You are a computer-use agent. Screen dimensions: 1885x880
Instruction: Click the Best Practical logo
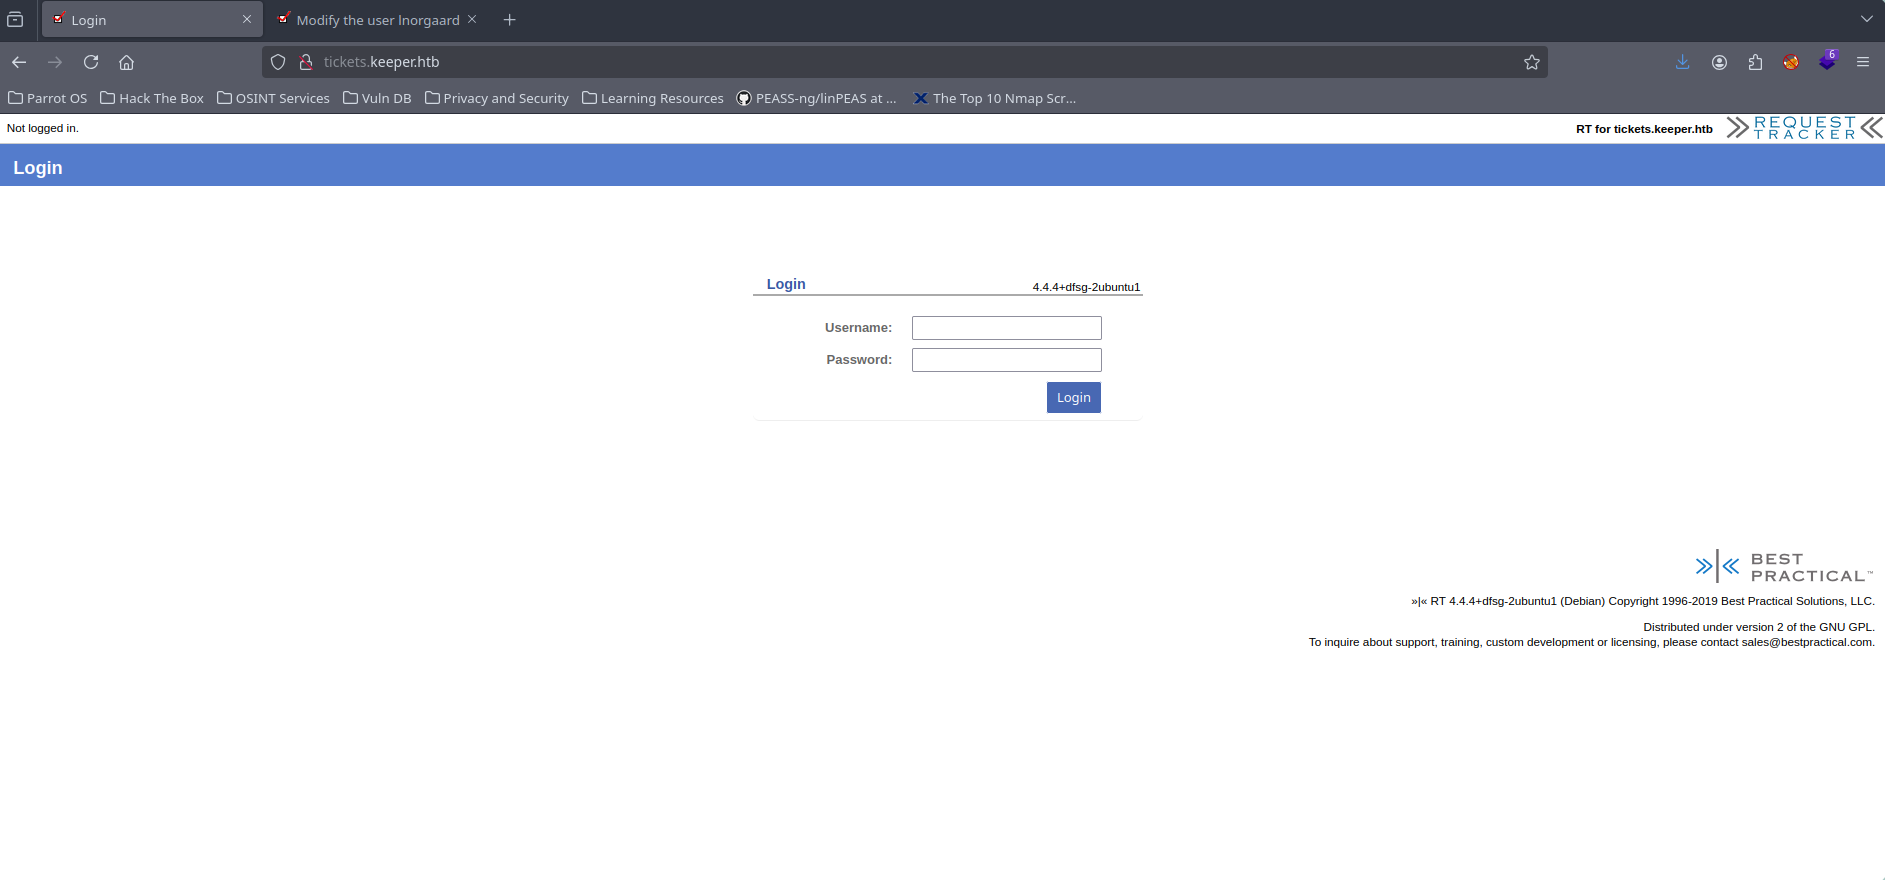tap(1782, 567)
